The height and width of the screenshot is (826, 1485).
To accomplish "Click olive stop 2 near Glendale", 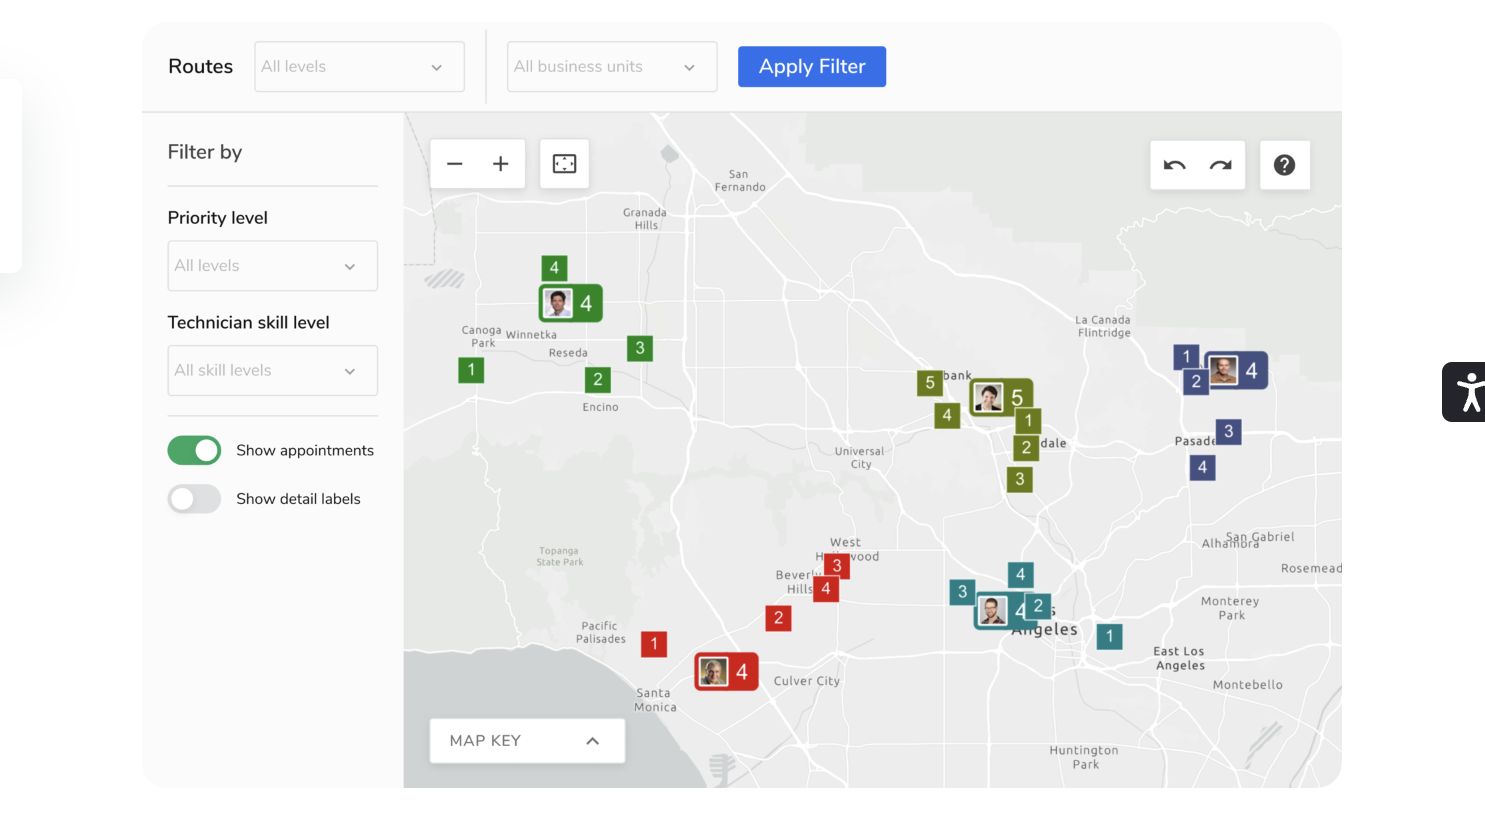I will [x=1026, y=448].
